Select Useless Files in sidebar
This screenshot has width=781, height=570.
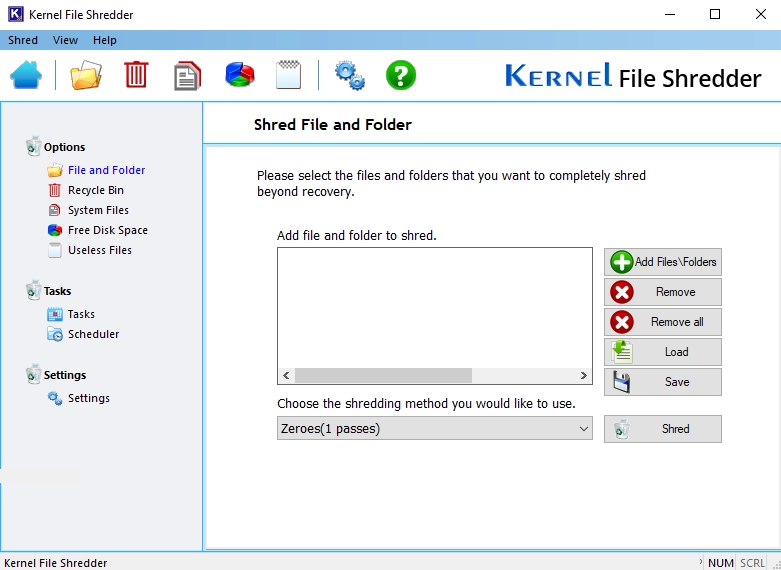100,250
